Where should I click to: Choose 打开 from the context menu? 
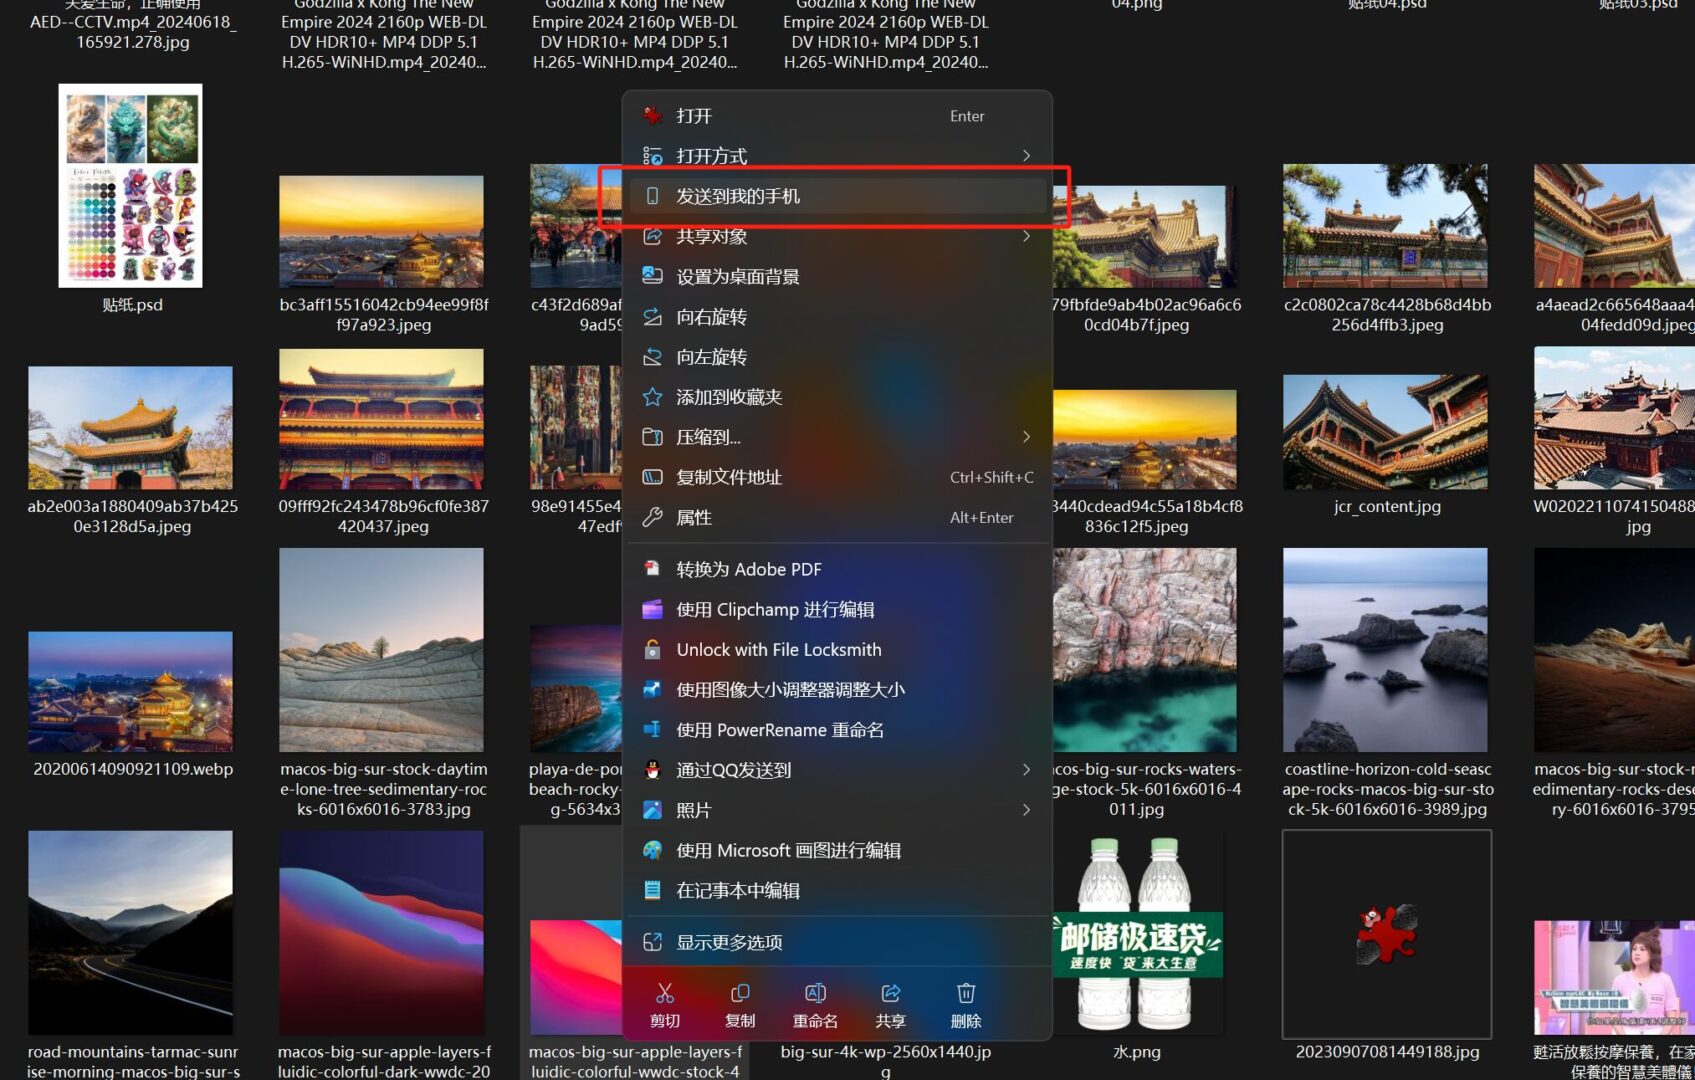point(838,116)
